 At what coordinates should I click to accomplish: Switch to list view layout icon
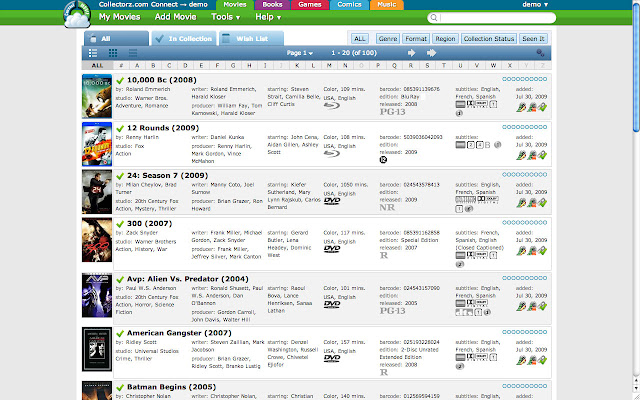pyautogui.click(x=93, y=53)
